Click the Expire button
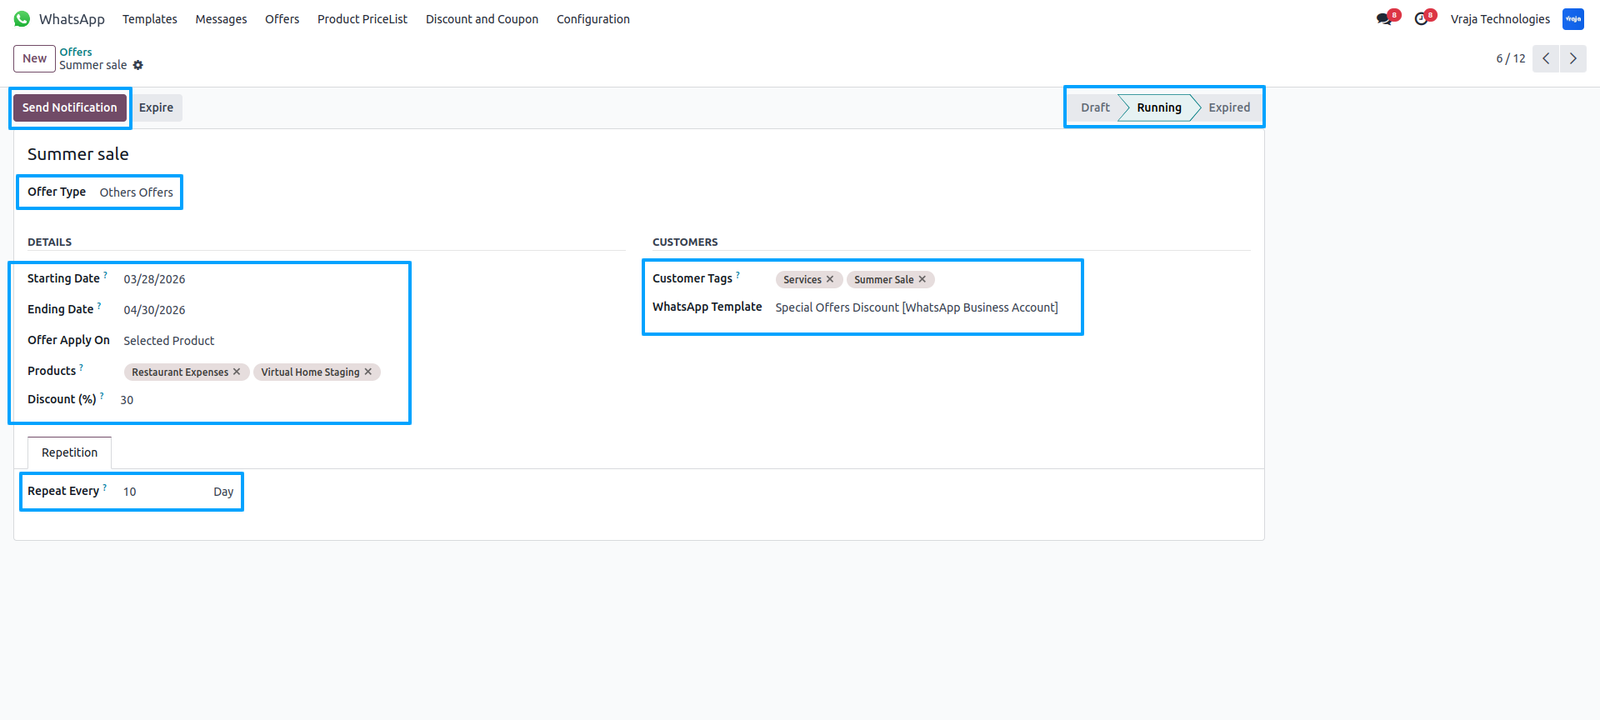Viewport: 1600px width, 720px height. click(x=156, y=108)
